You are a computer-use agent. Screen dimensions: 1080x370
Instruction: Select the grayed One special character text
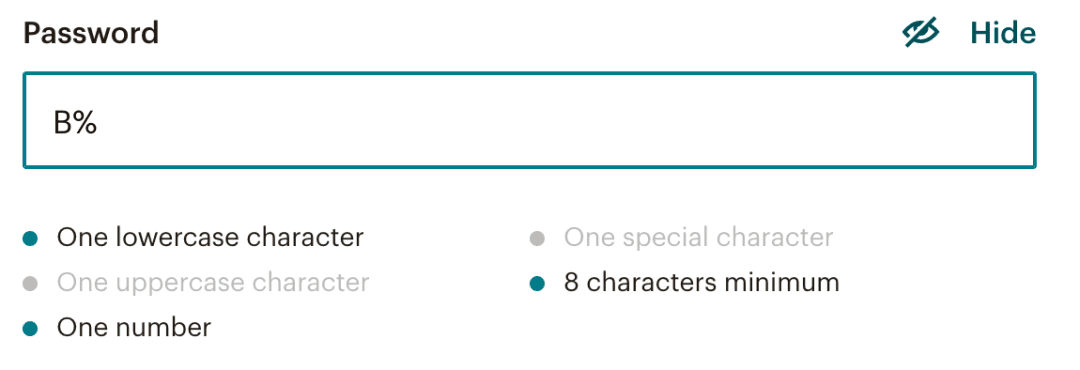click(698, 238)
